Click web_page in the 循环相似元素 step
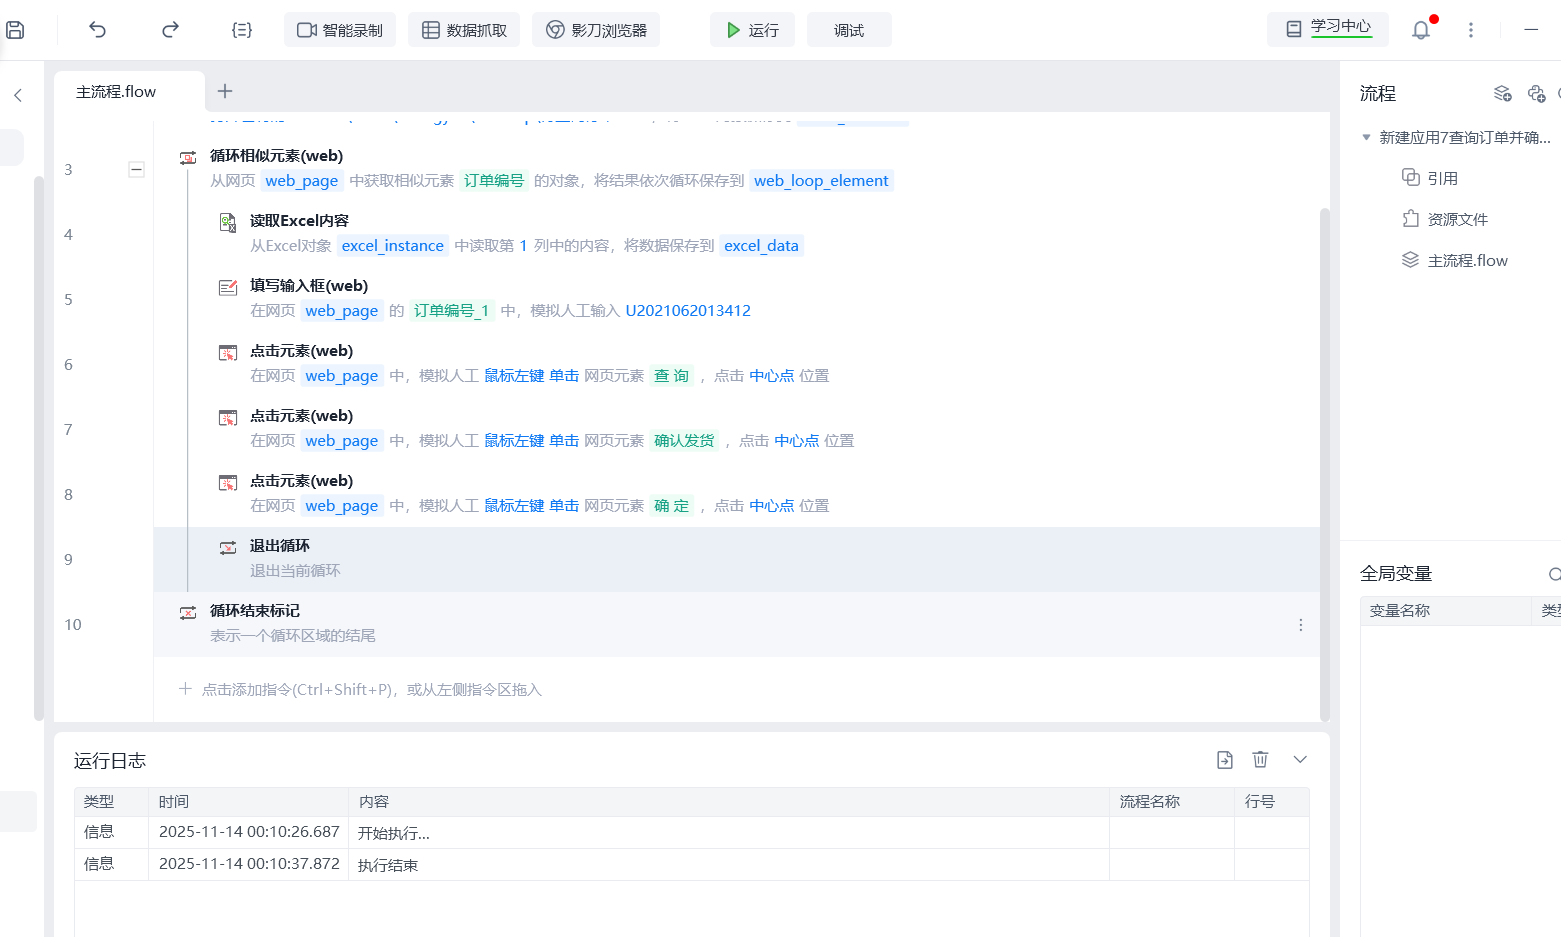Screen dimensions: 1561x937 302,181
